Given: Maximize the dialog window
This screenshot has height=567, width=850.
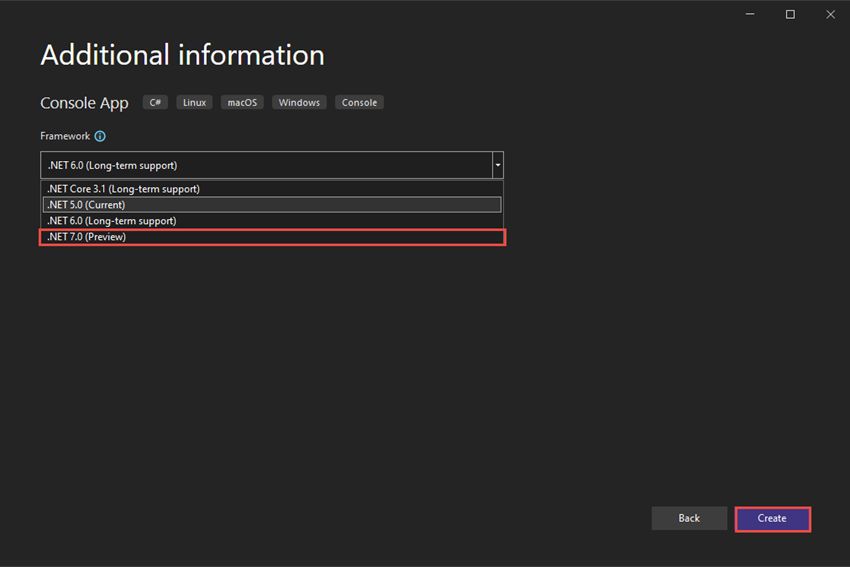Looking at the screenshot, I should (x=790, y=14).
